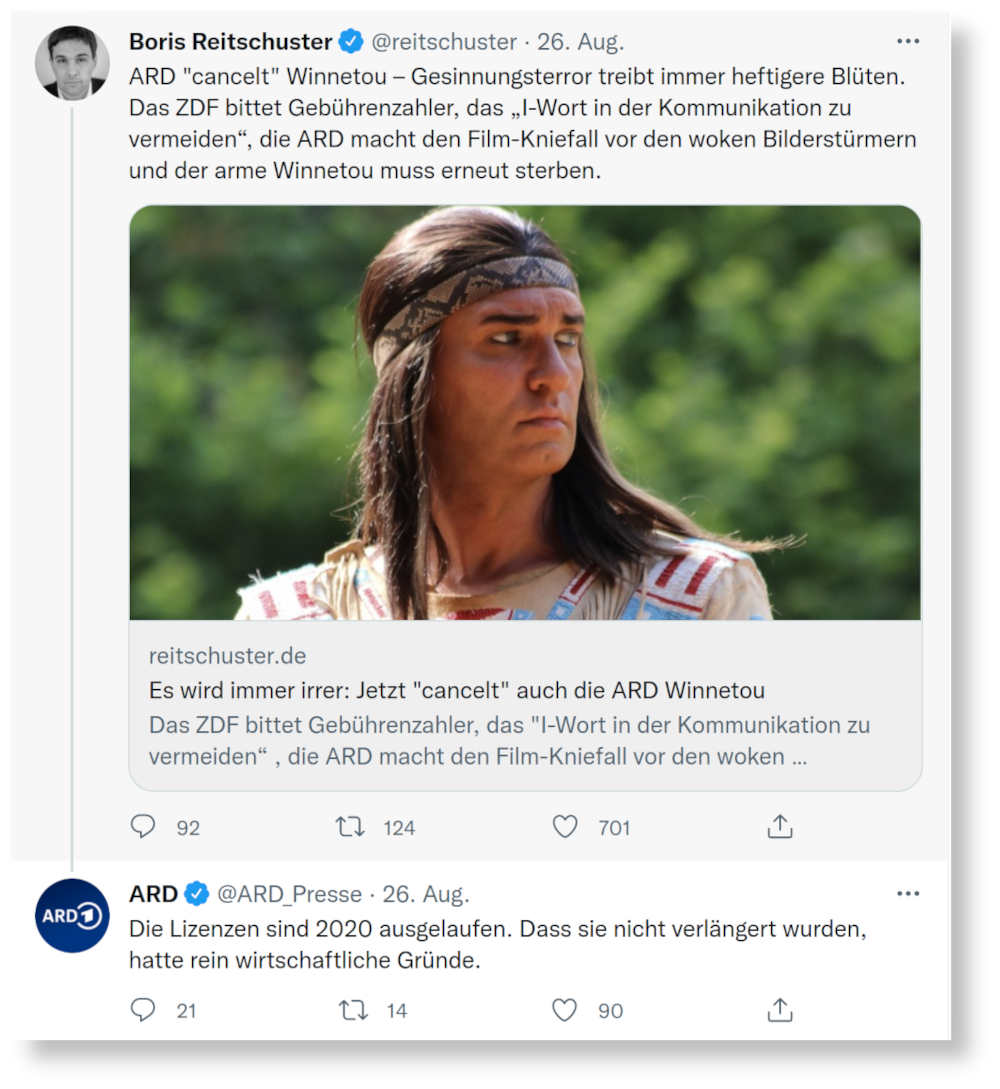Click the 26. Aug. timestamp on ARD's tweet
The image size is (1000, 1089).
(x=426, y=894)
